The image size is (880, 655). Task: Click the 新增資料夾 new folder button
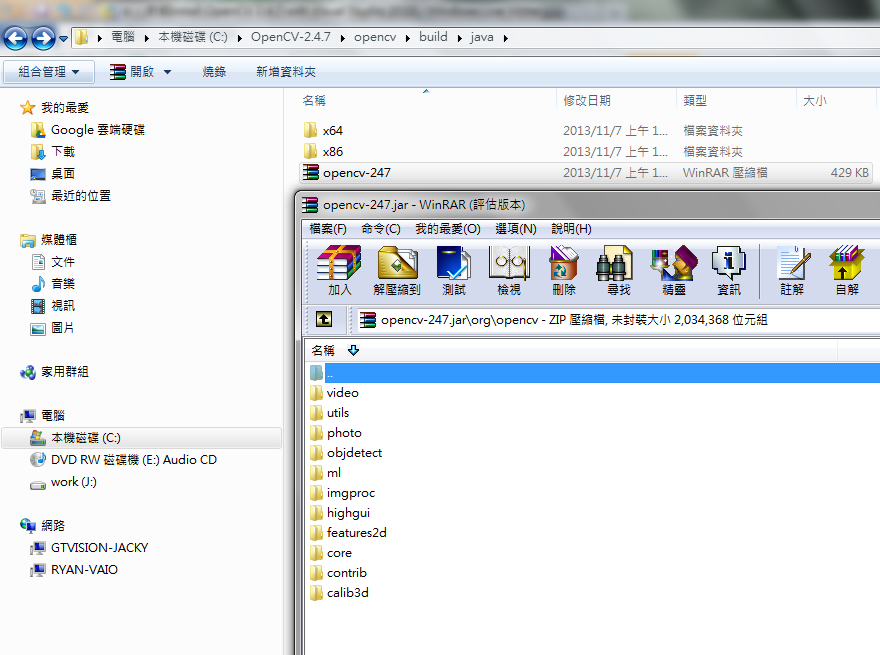coord(286,72)
